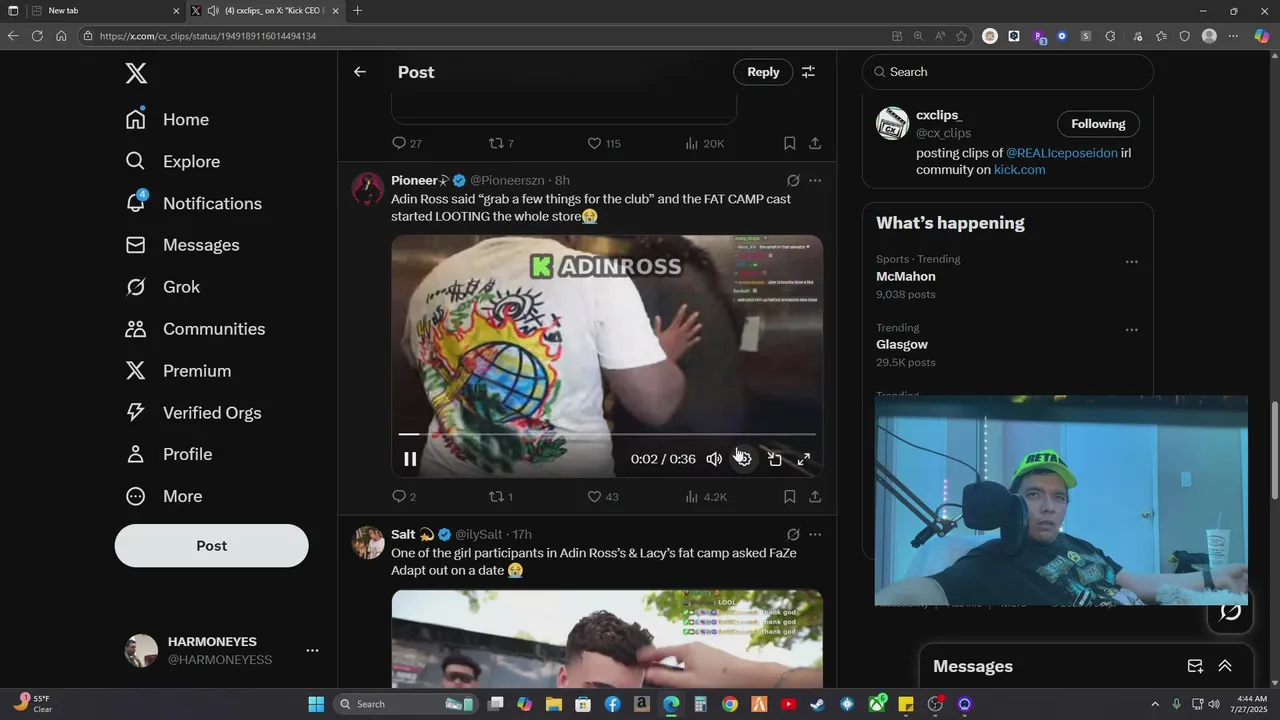Bookmark Pioneer's Adin Ross post
Viewport: 1280px width, 720px height.
click(789, 496)
